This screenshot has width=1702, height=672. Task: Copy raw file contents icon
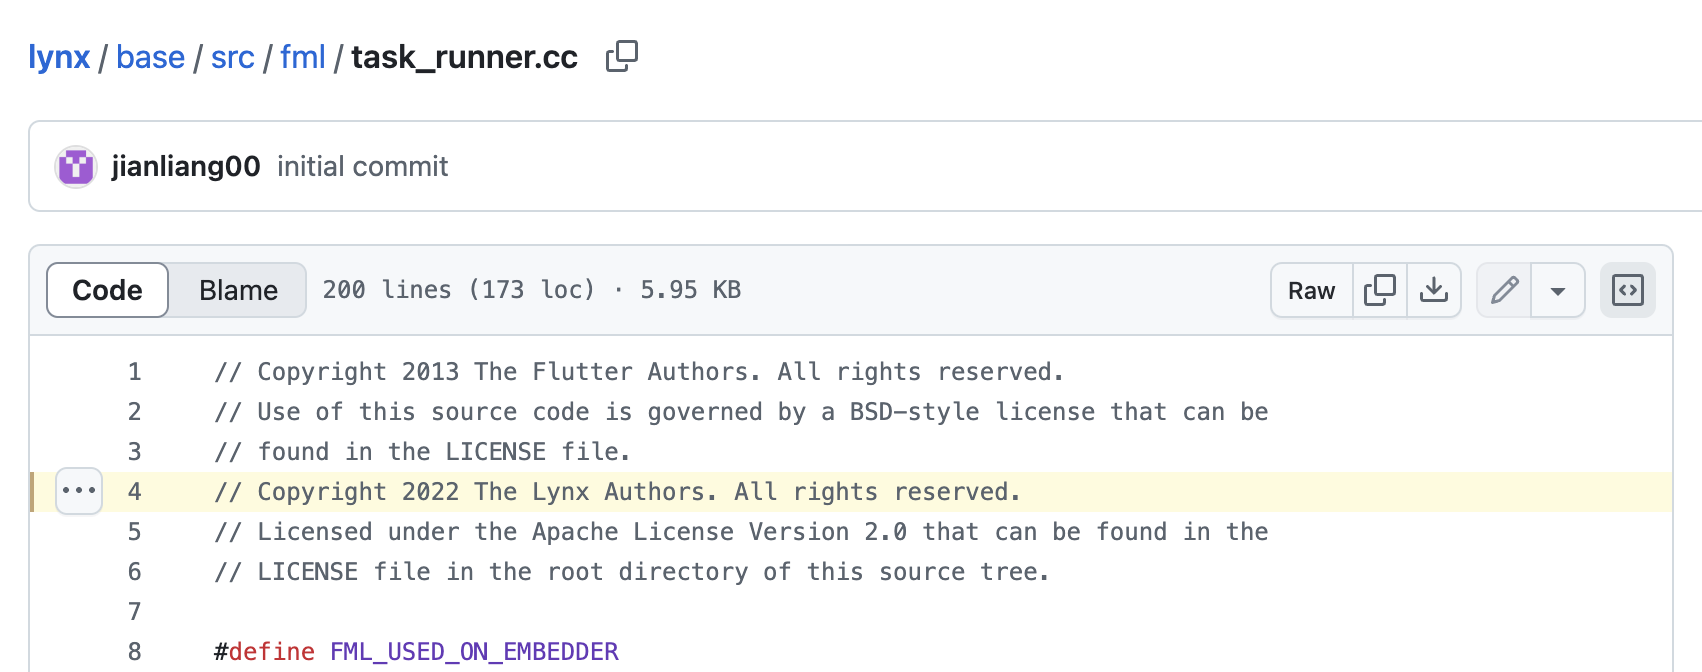point(1379,290)
